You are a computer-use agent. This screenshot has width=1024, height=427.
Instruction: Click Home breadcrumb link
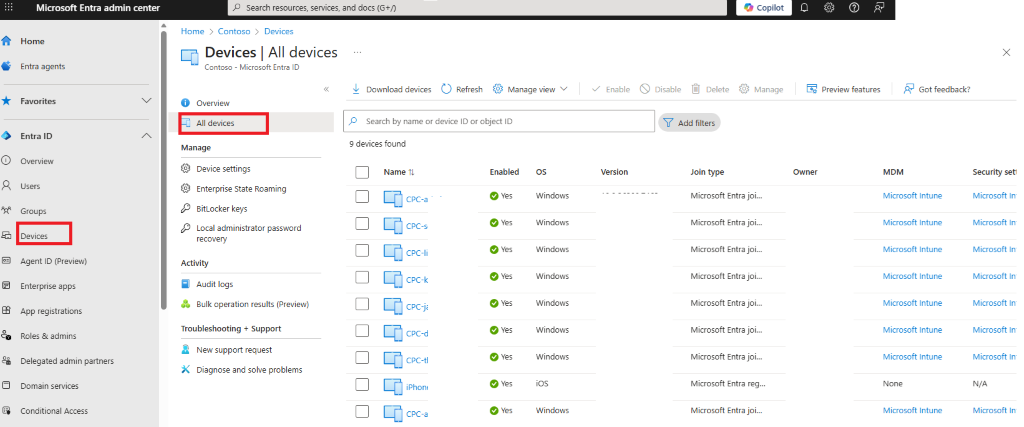coord(193,31)
